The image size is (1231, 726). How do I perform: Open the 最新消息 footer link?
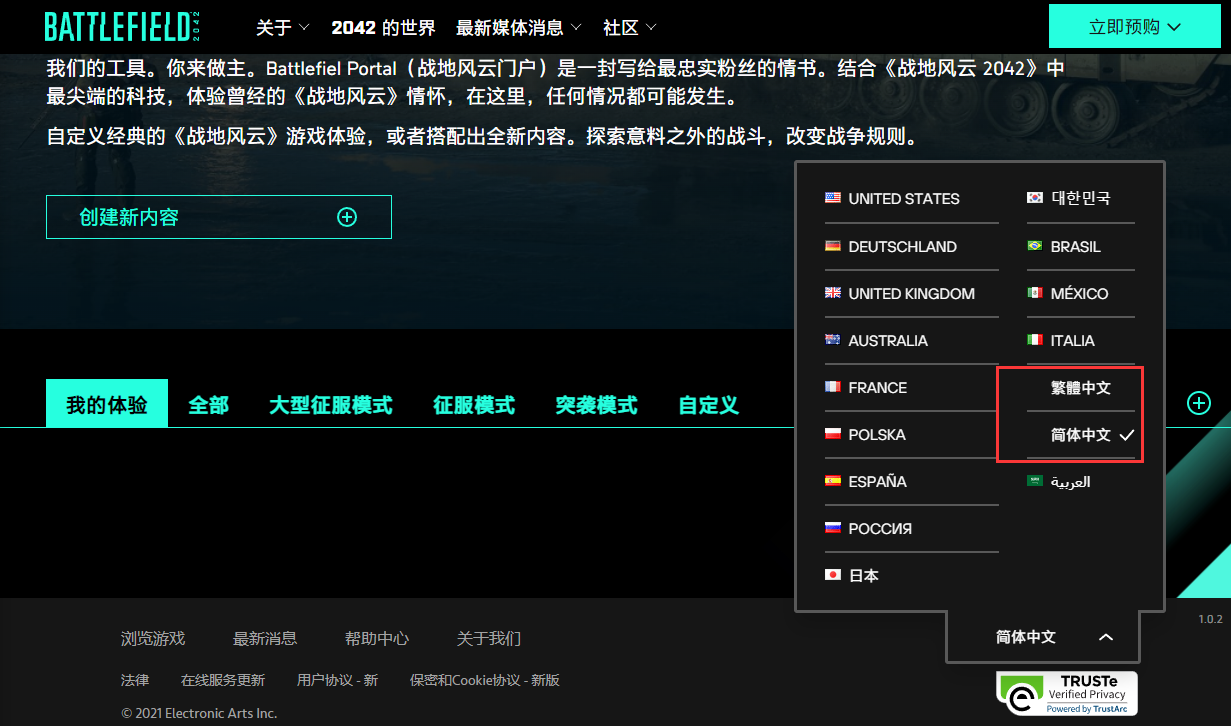(265, 638)
